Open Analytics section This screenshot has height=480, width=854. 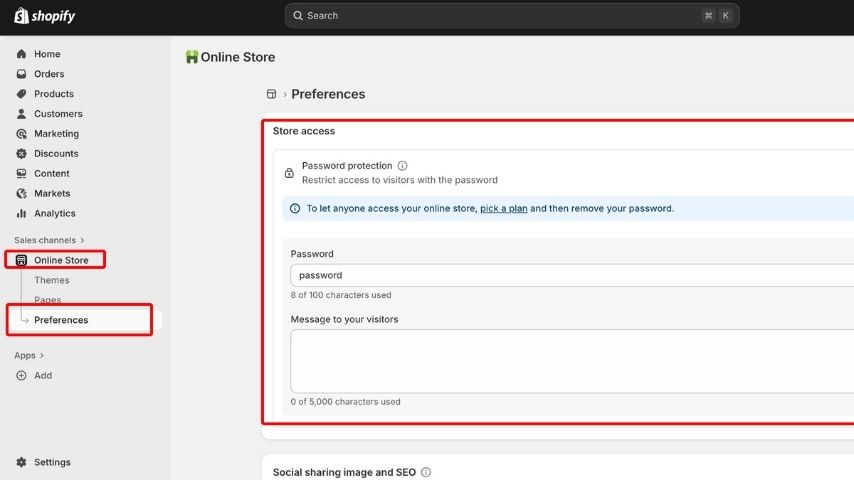point(54,214)
